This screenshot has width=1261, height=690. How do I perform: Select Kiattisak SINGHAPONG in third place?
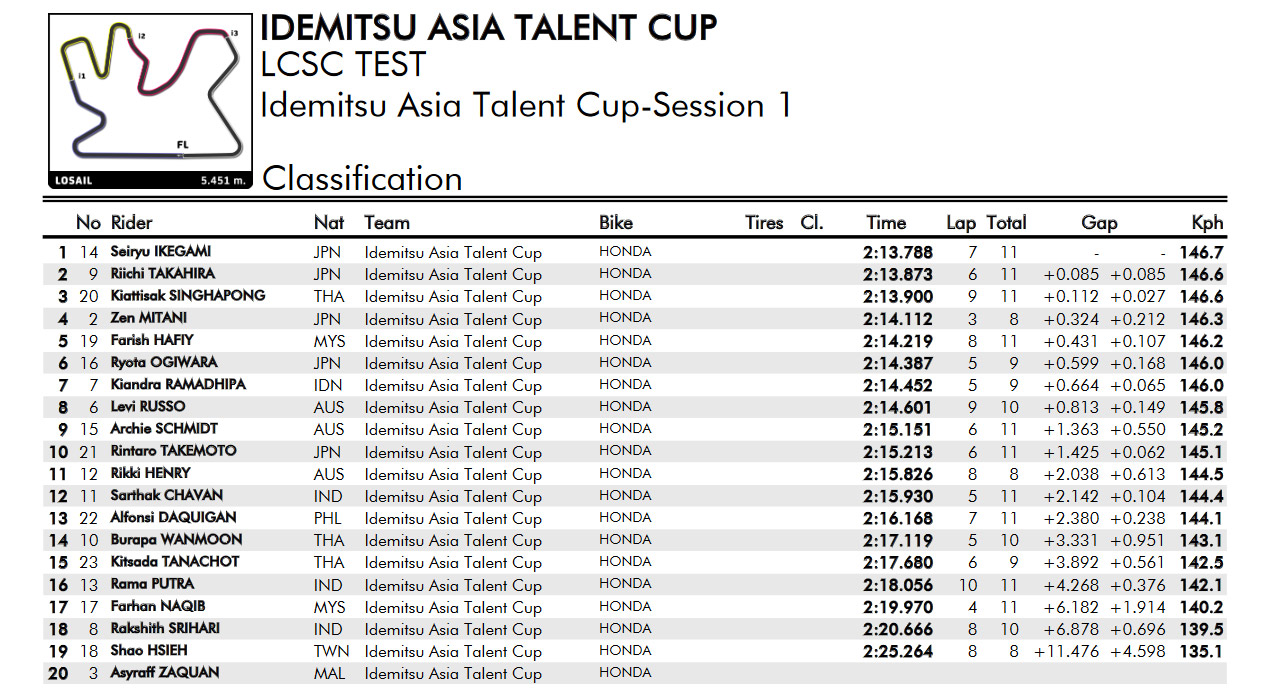click(188, 296)
